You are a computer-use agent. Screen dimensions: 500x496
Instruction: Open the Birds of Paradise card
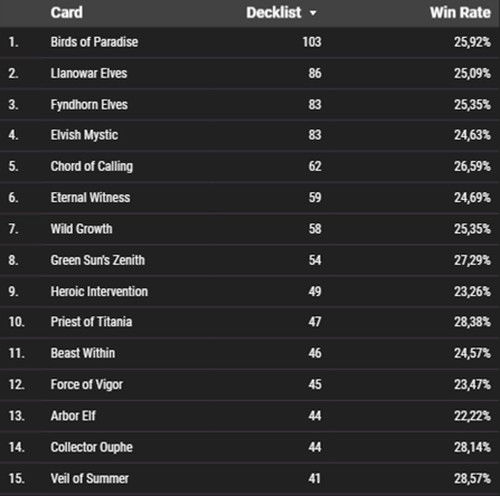point(94,42)
